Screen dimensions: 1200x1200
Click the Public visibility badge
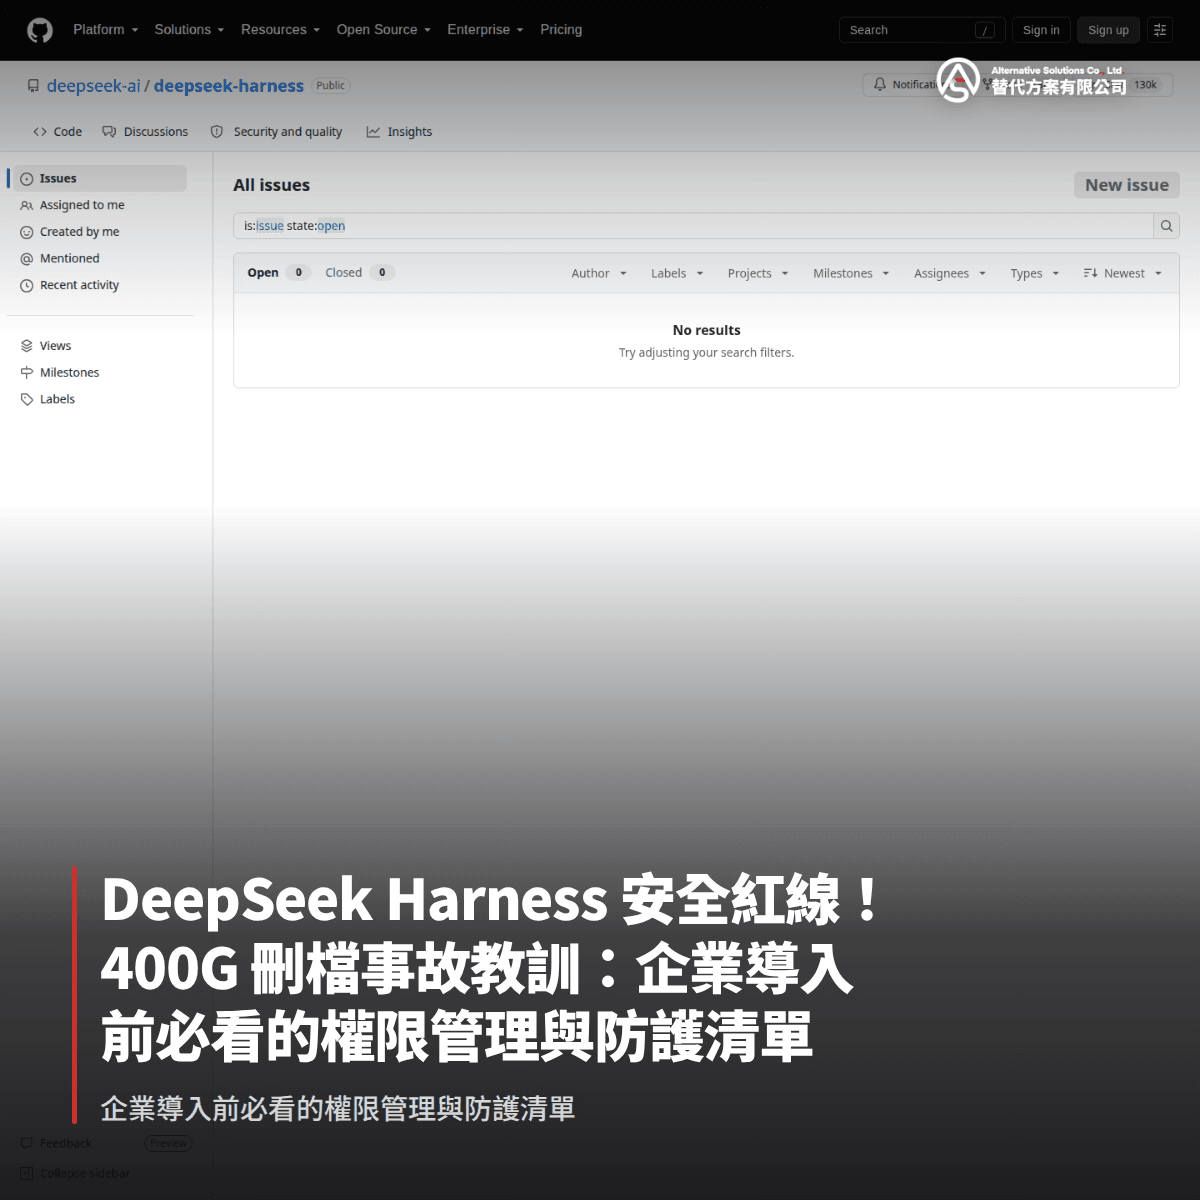331,86
